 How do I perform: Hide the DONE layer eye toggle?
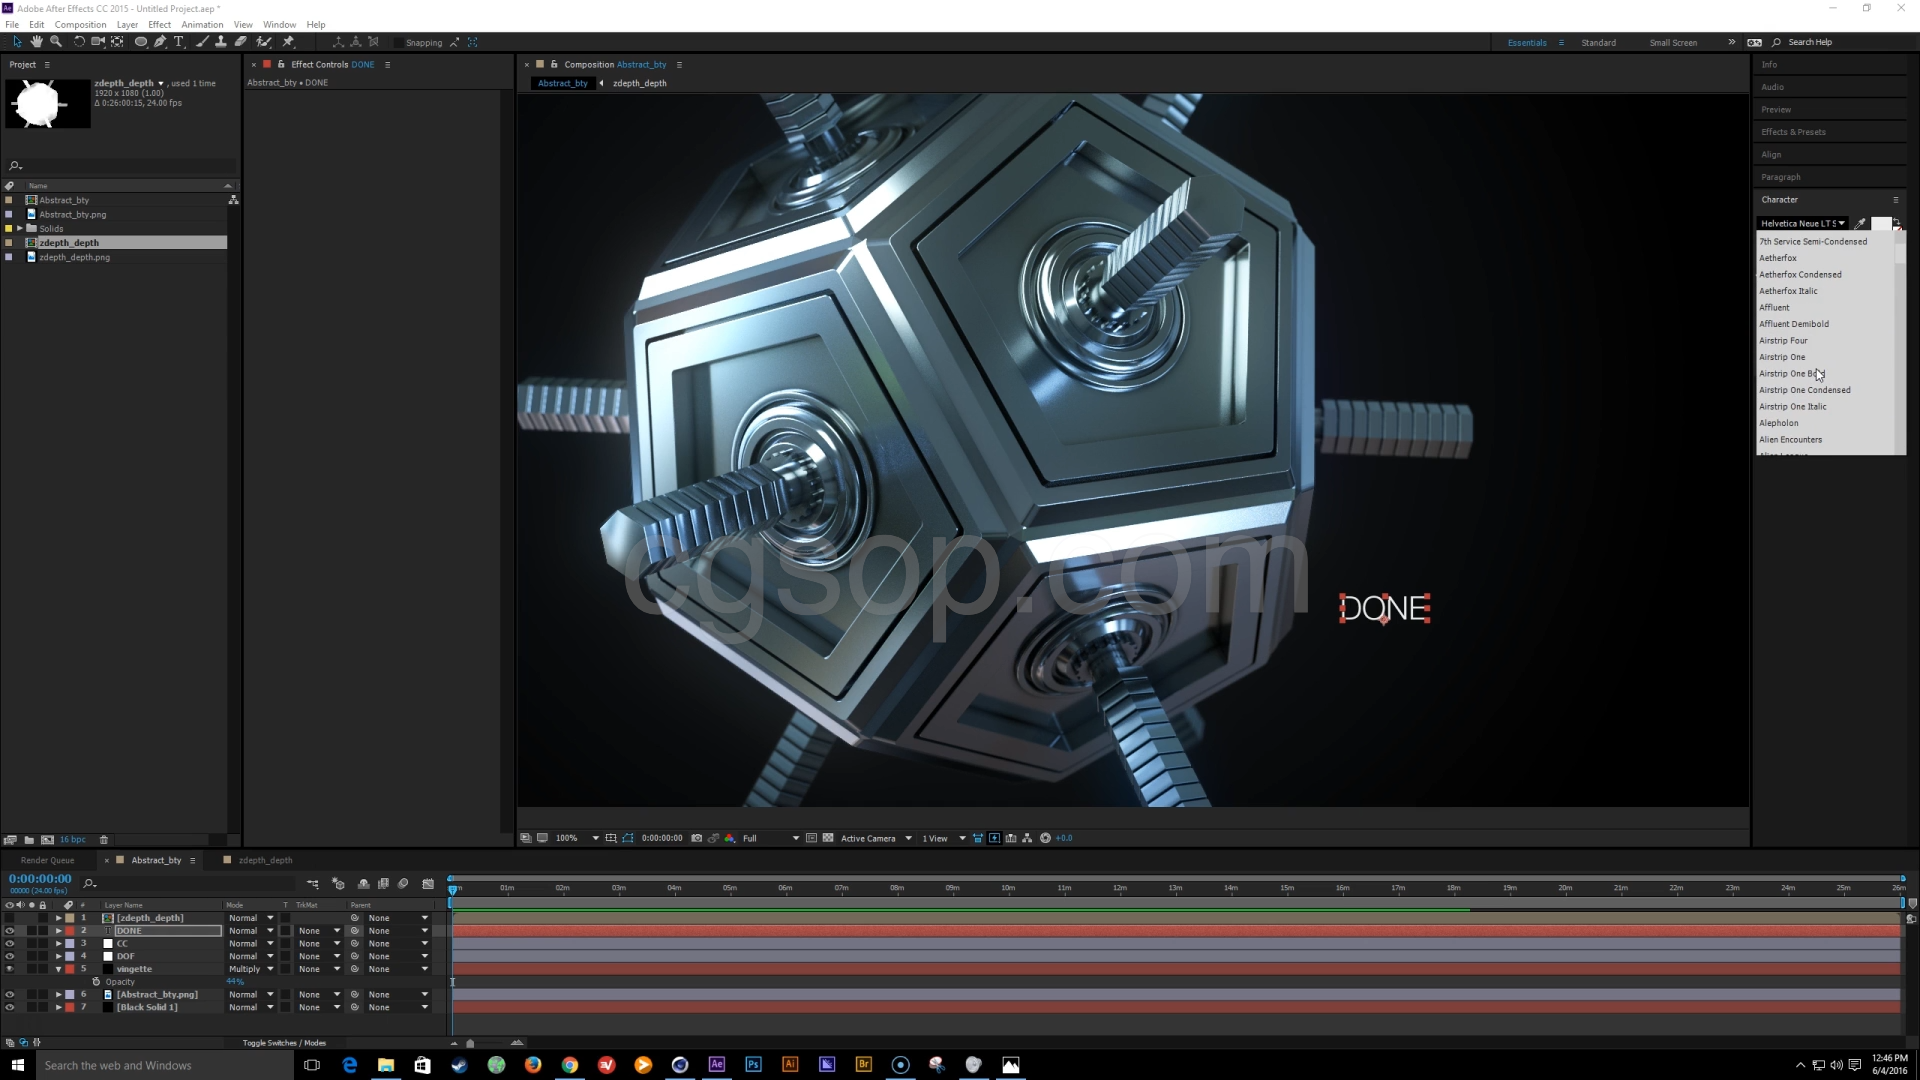[x=10, y=931]
